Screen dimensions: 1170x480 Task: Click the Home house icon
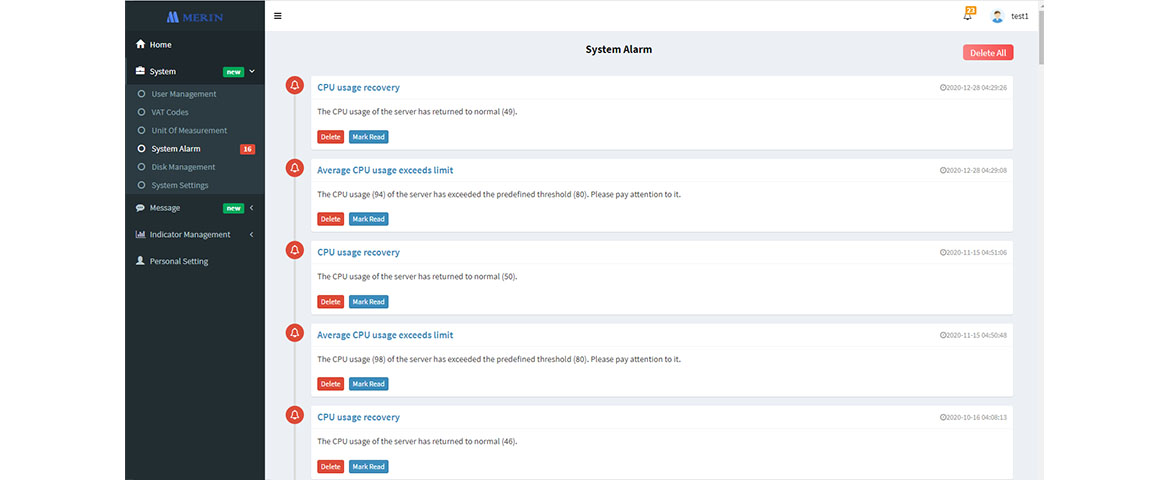point(140,45)
